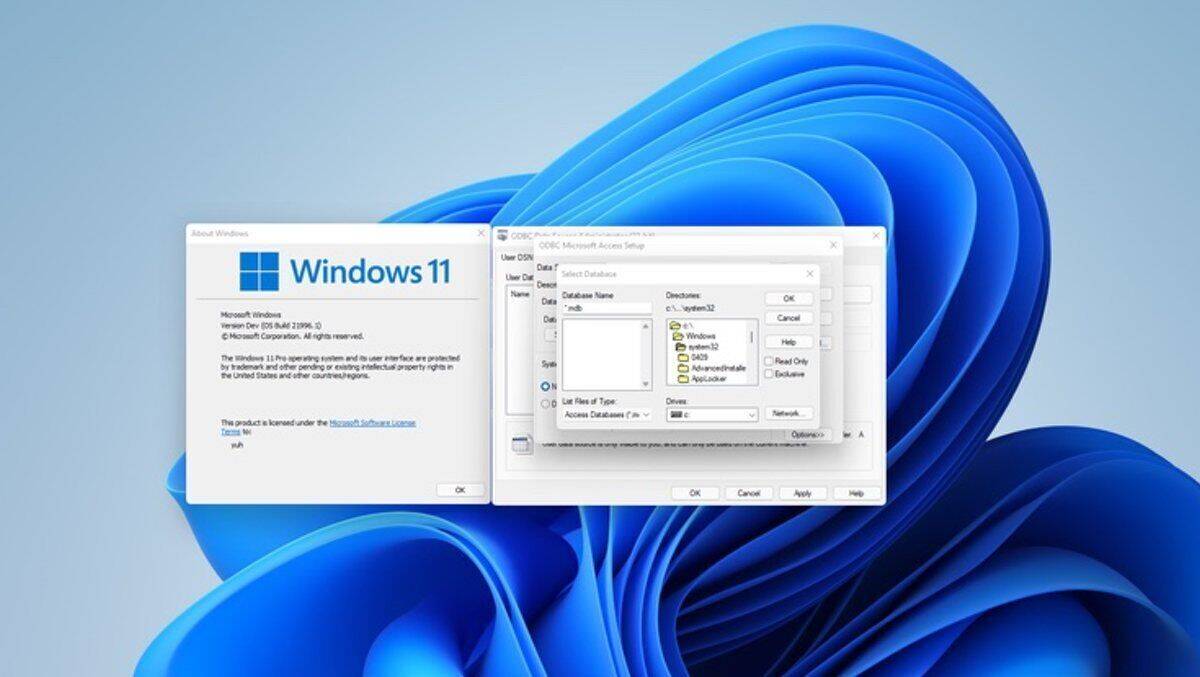This screenshot has width=1200, height=677.
Task: Click the data source icon in ODBC Administrator
Action: [x=520, y=442]
